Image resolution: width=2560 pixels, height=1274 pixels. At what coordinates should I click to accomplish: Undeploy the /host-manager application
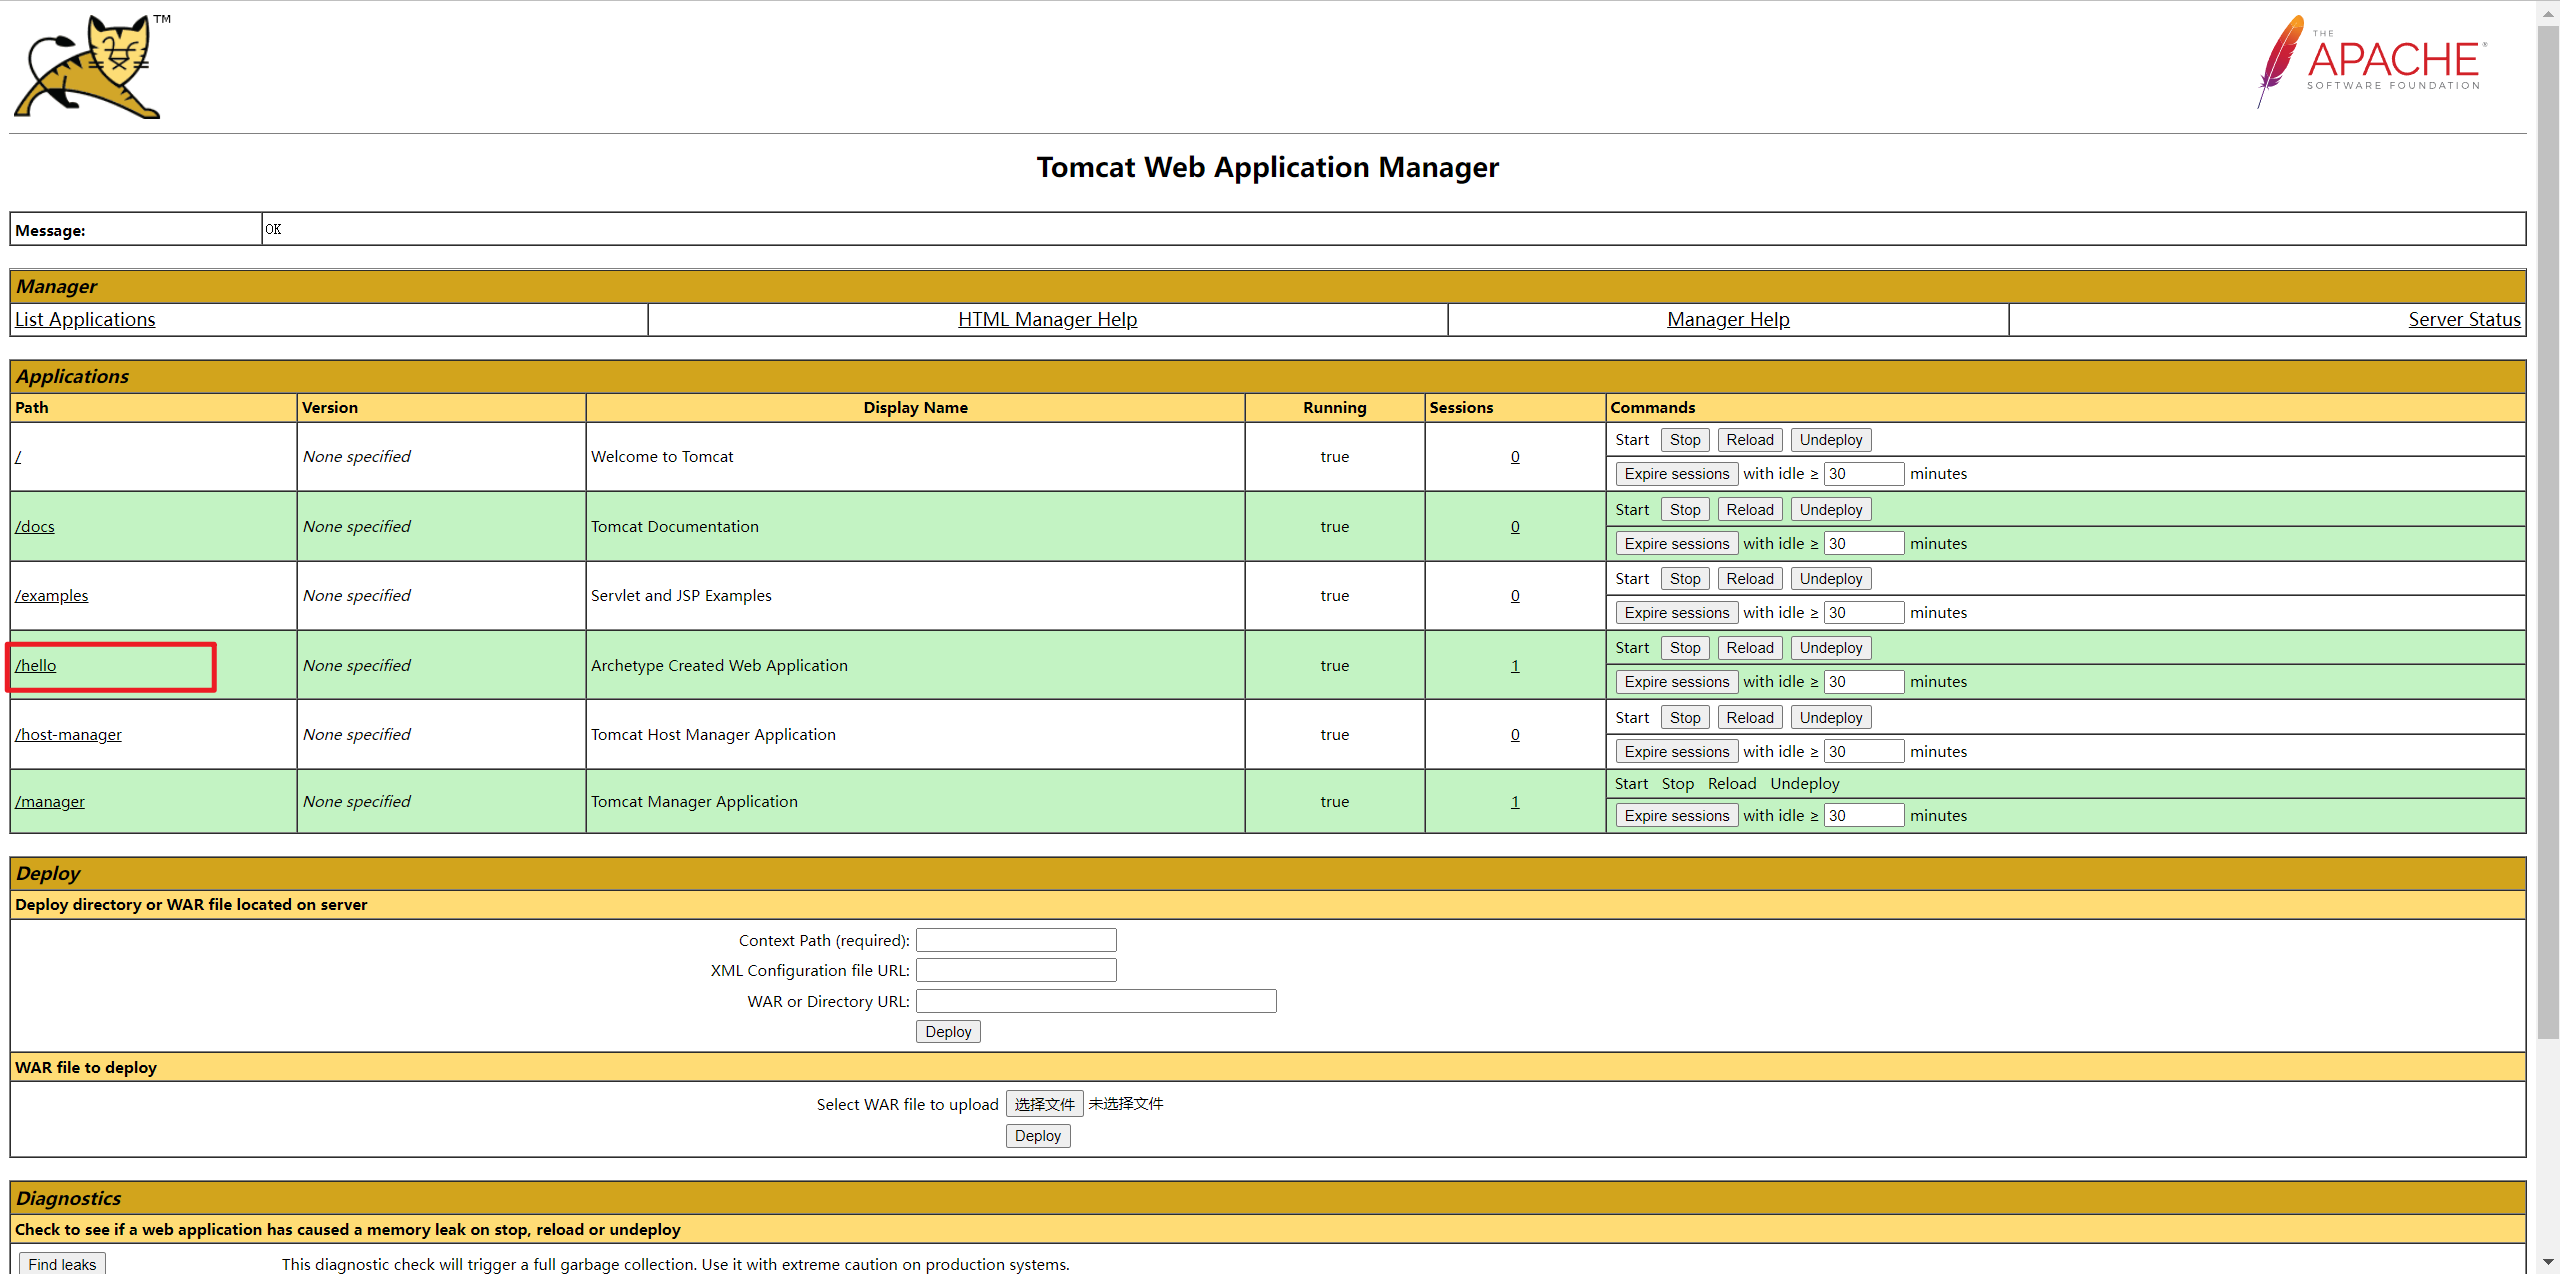tap(1831, 718)
